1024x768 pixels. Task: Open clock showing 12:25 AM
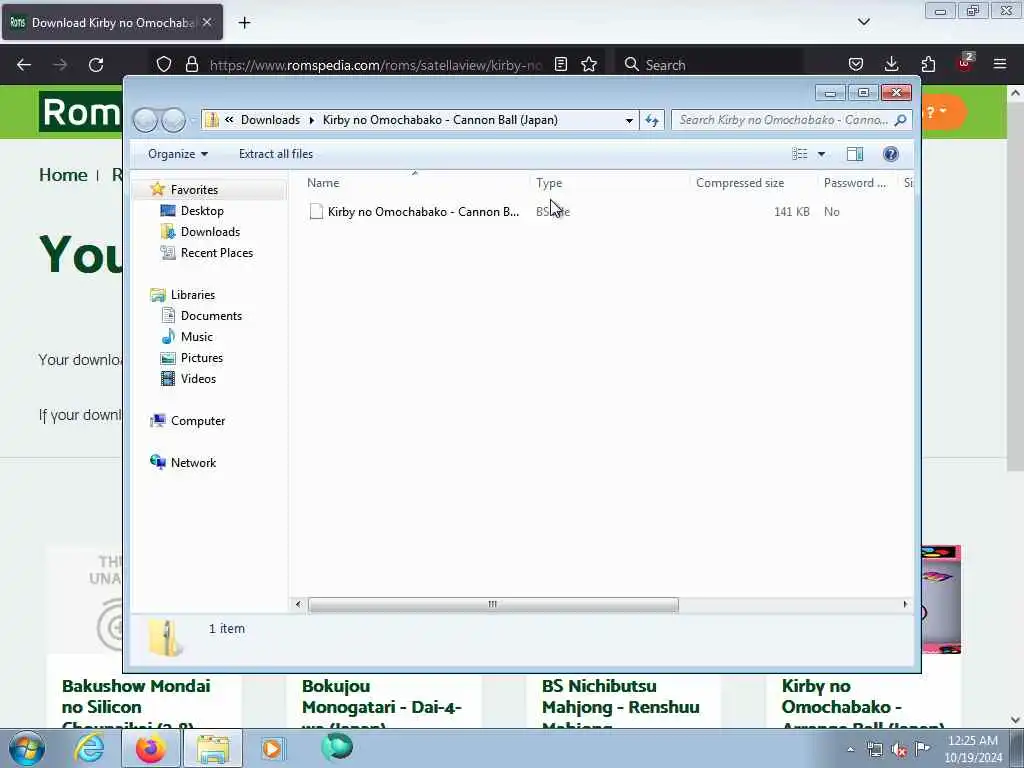click(973, 749)
